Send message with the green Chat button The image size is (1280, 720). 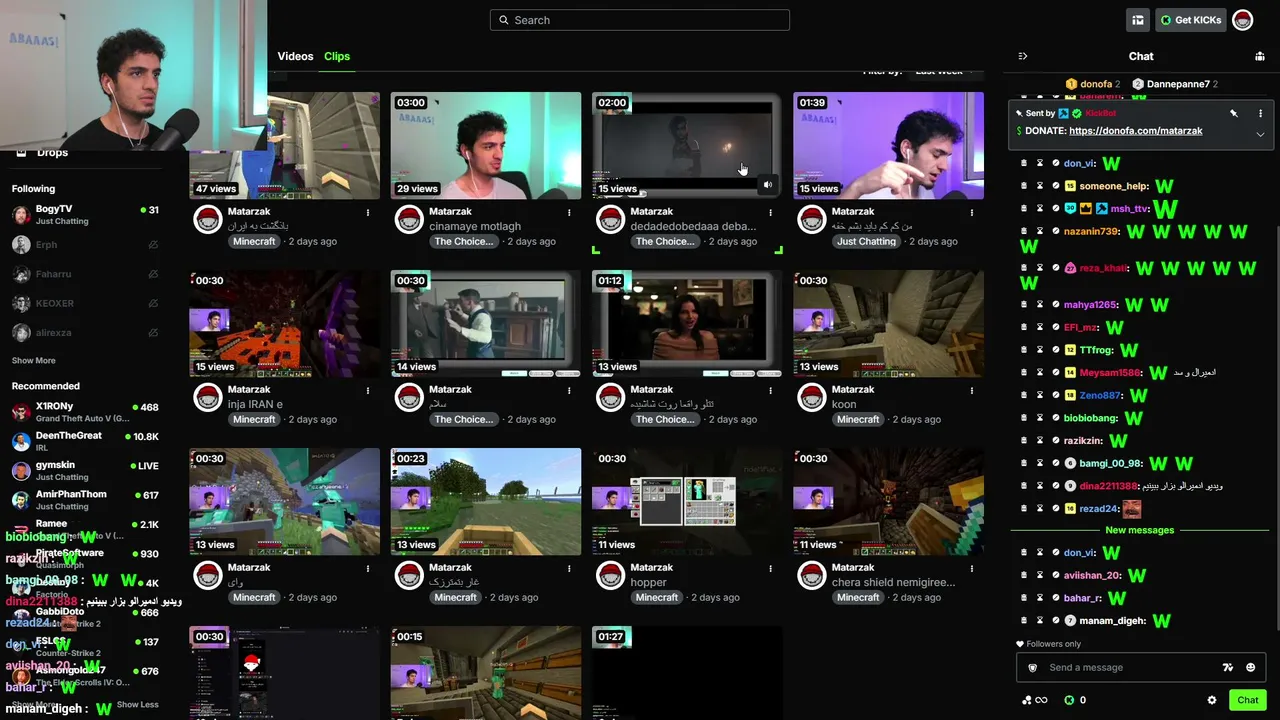click(x=1248, y=700)
